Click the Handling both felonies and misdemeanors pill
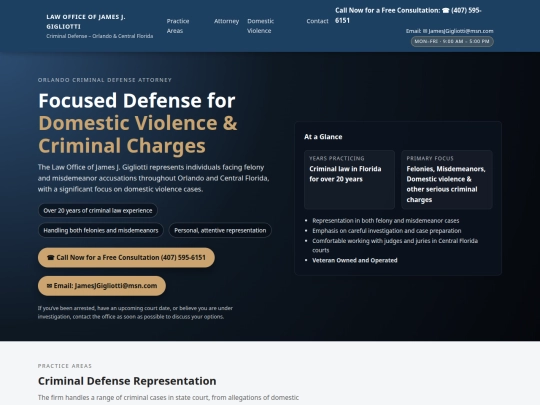 click(101, 230)
